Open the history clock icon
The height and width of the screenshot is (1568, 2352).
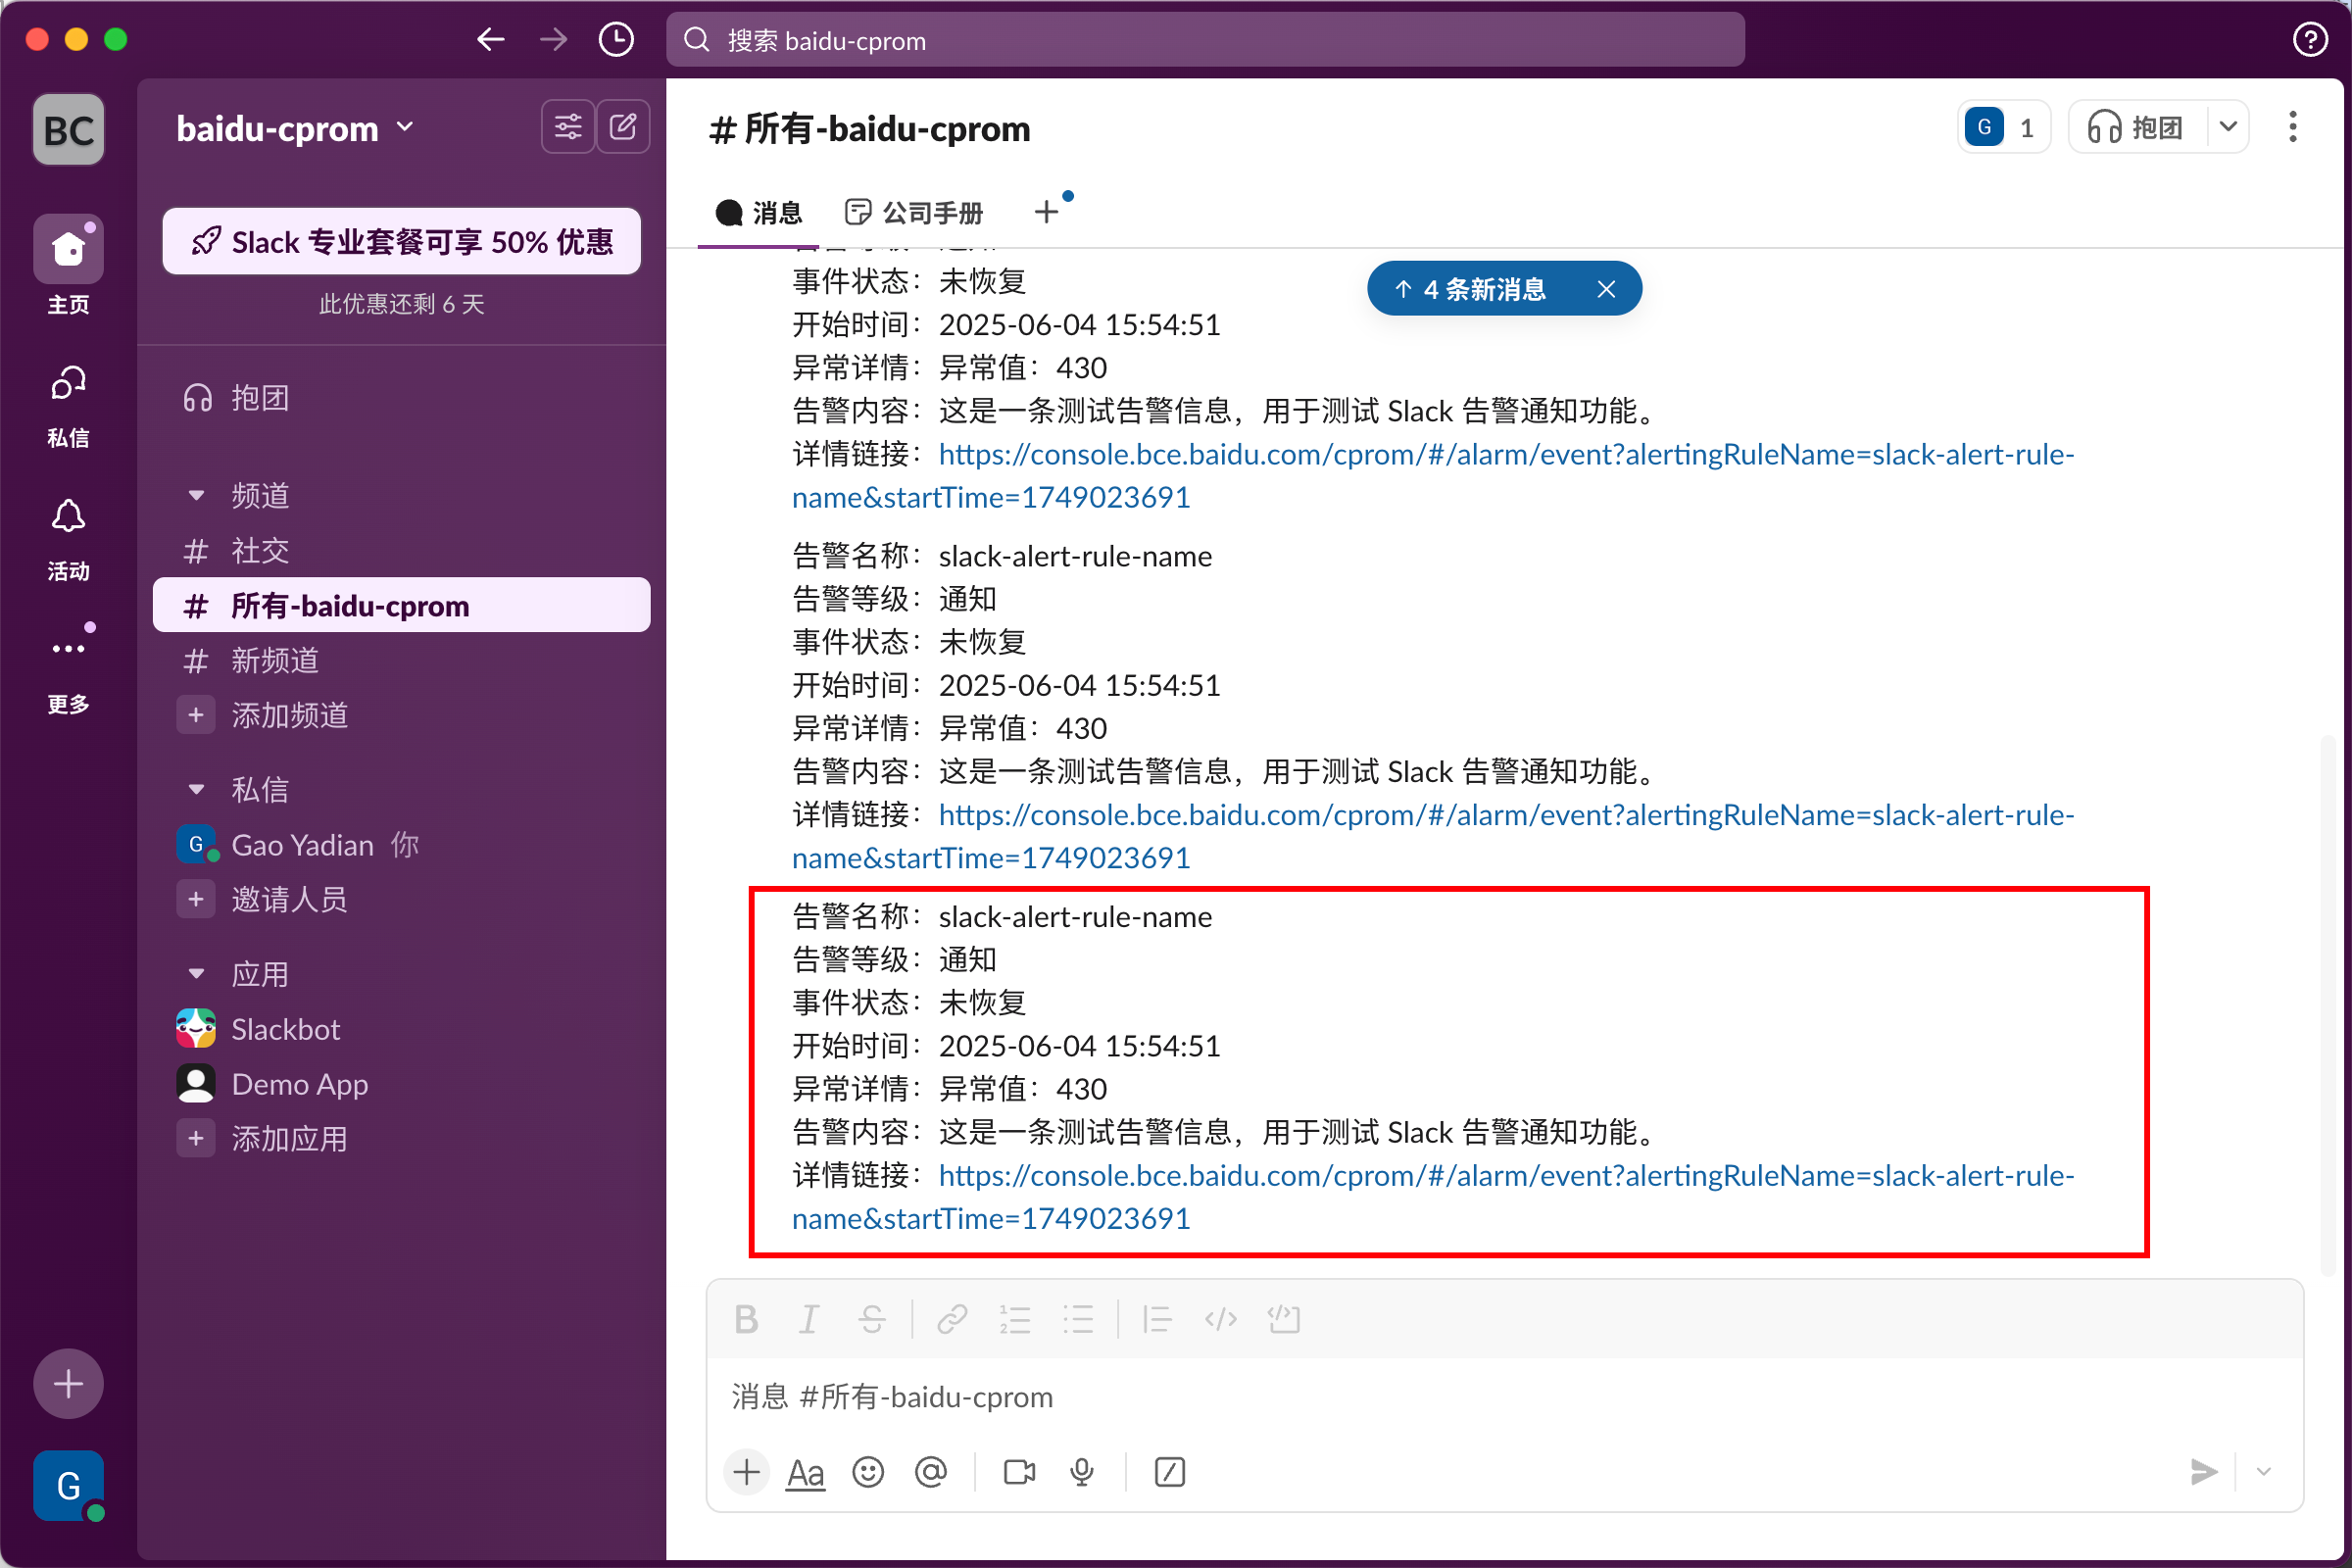point(616,40)
